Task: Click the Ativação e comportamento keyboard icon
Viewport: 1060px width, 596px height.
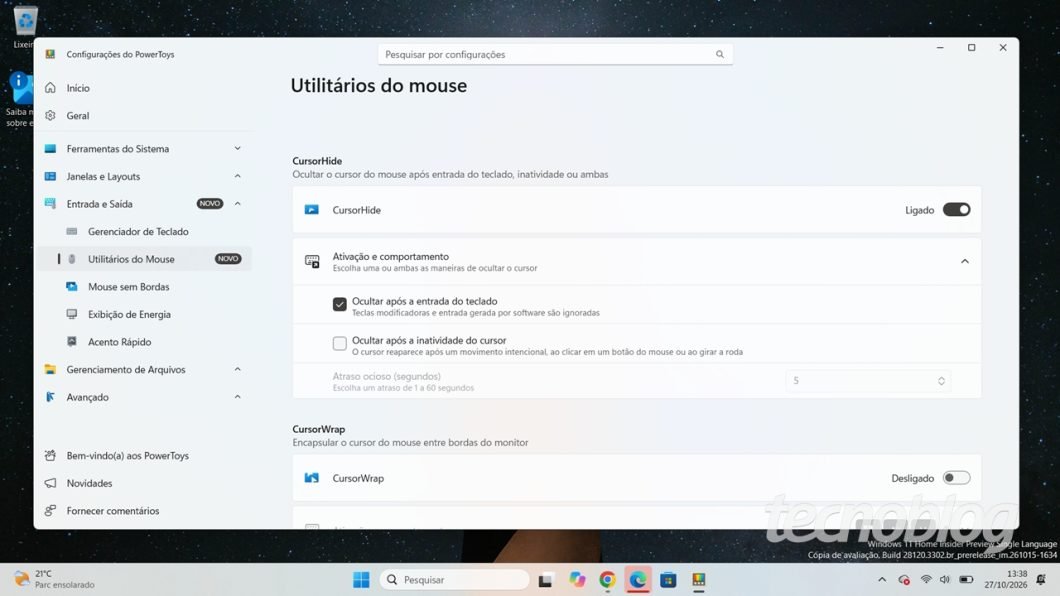Action: pos(312,262)
